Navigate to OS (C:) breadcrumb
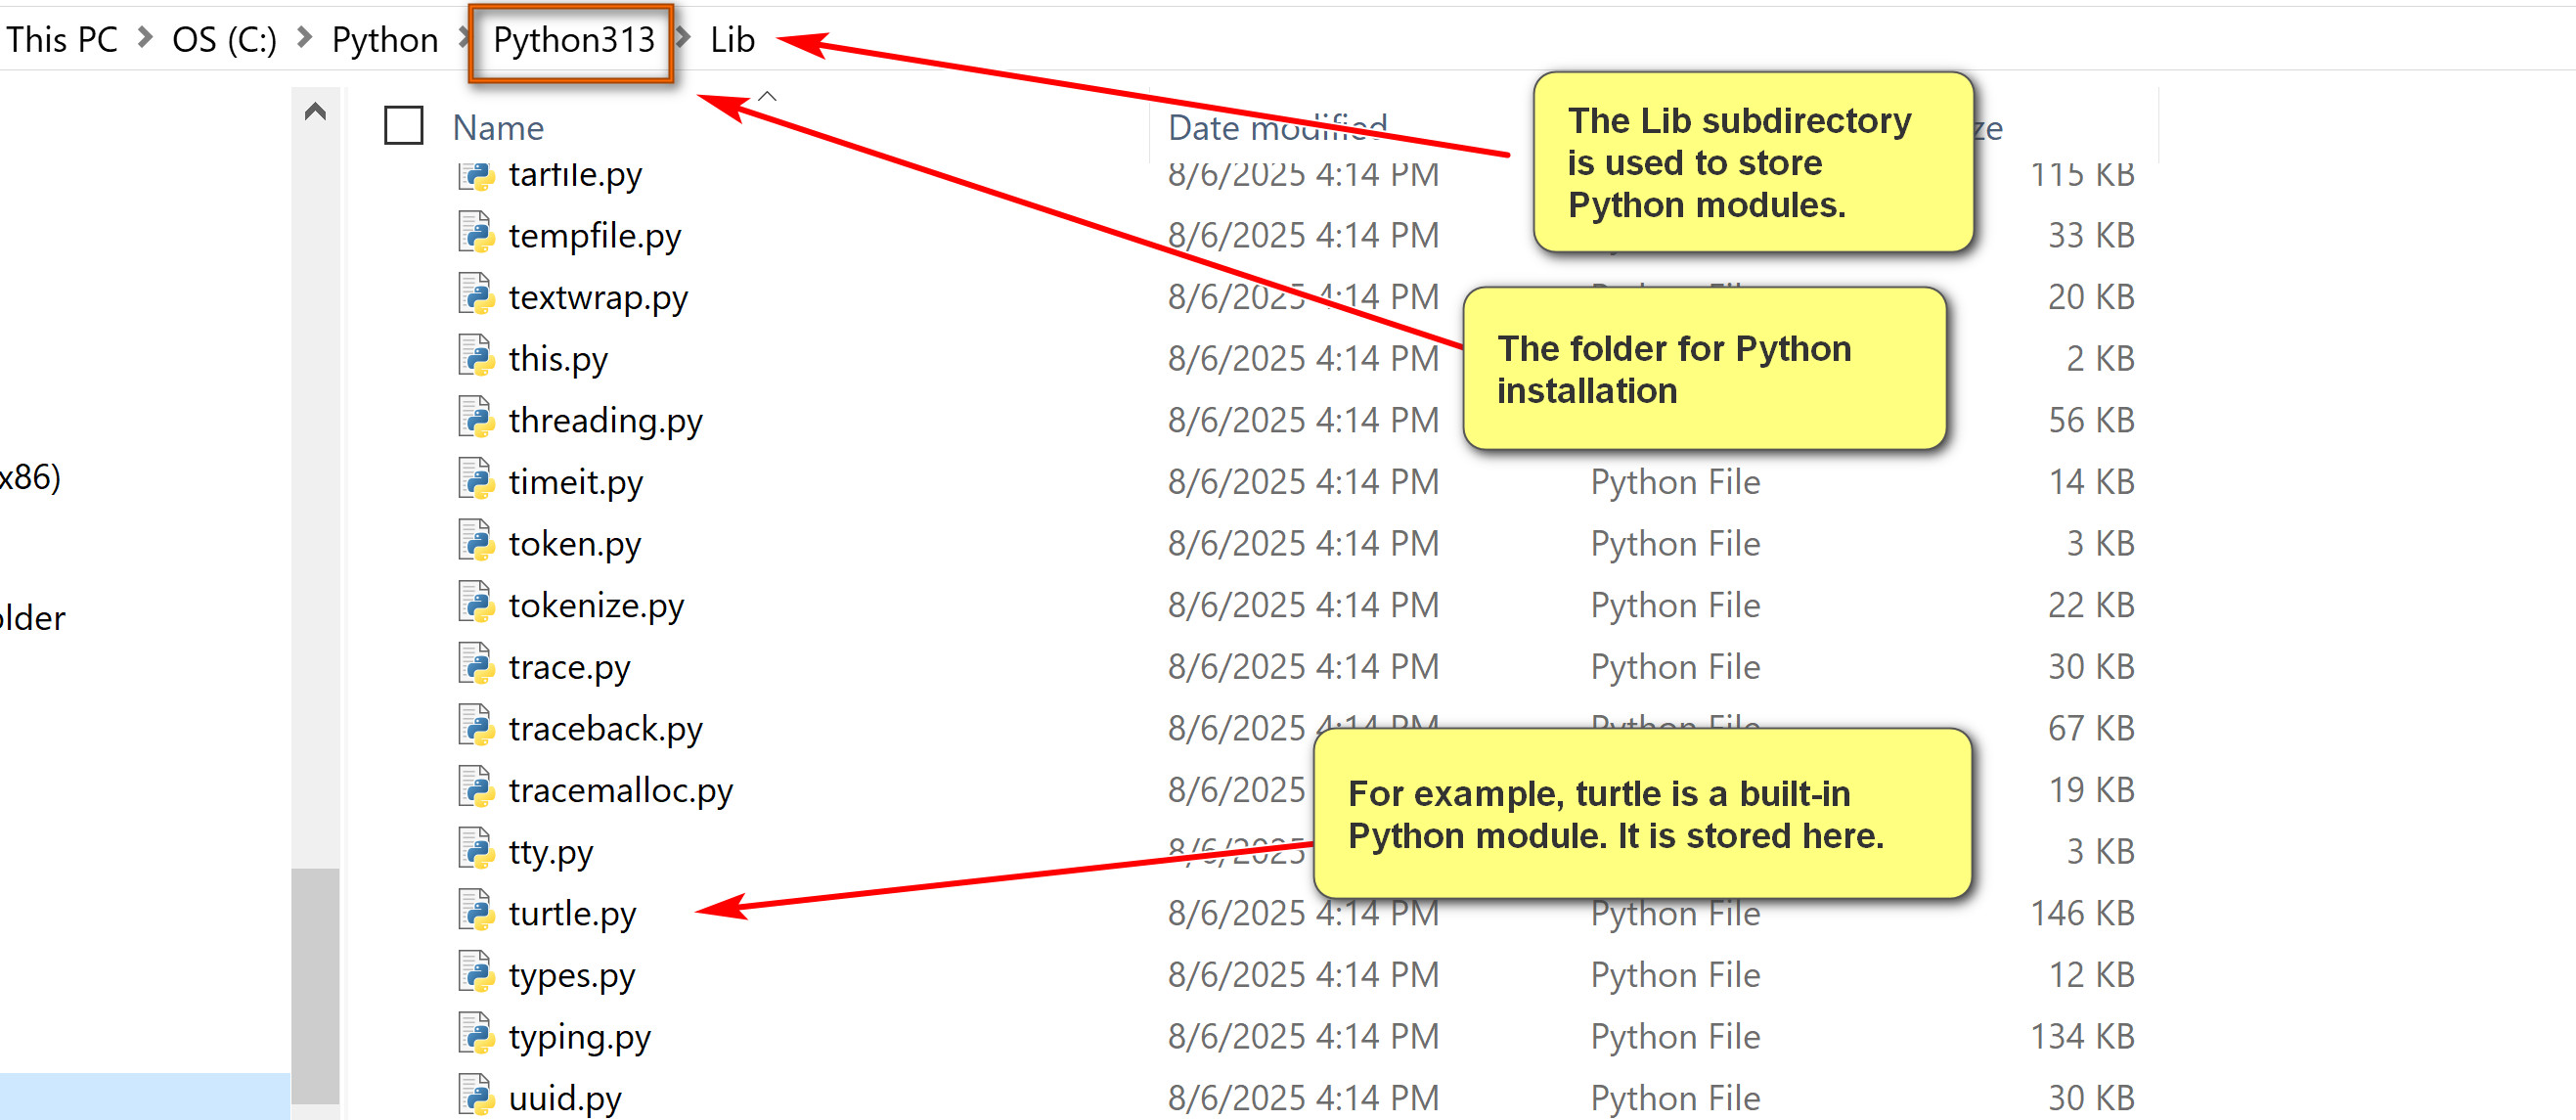The width and height of the screenshot is (2576, 1120). click(224, 40)
